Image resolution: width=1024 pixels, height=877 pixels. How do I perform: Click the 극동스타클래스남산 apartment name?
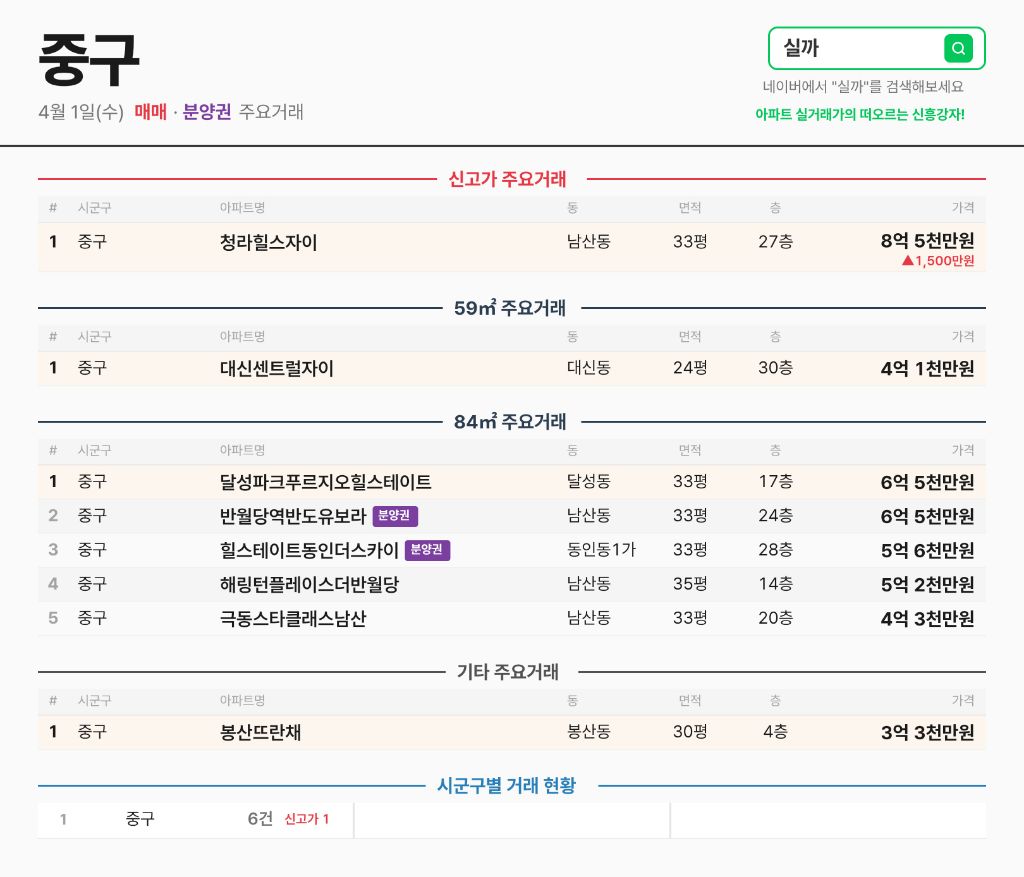click(293, 618)
